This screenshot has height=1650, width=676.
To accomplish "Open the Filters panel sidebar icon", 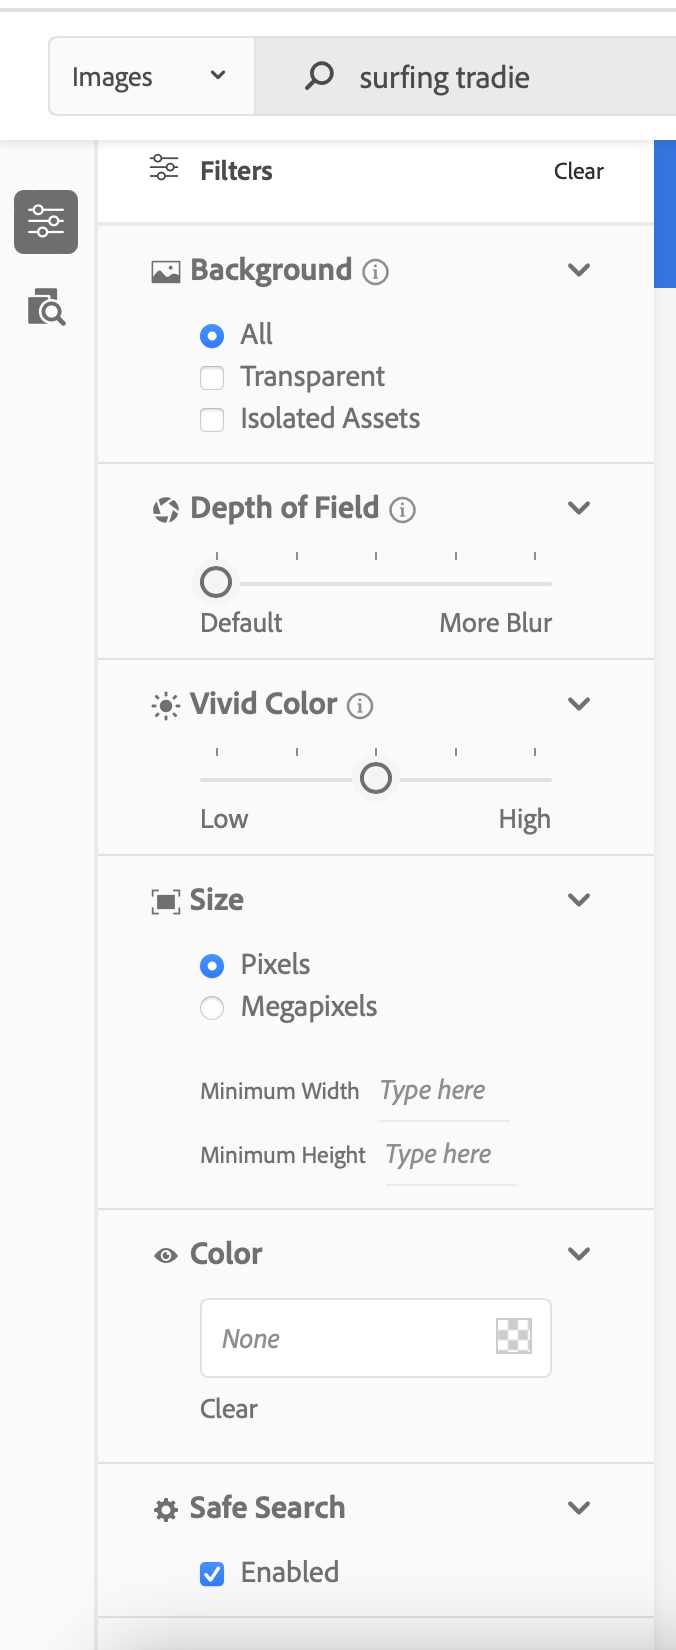I will pyautogui.click(x=45, y=222).
